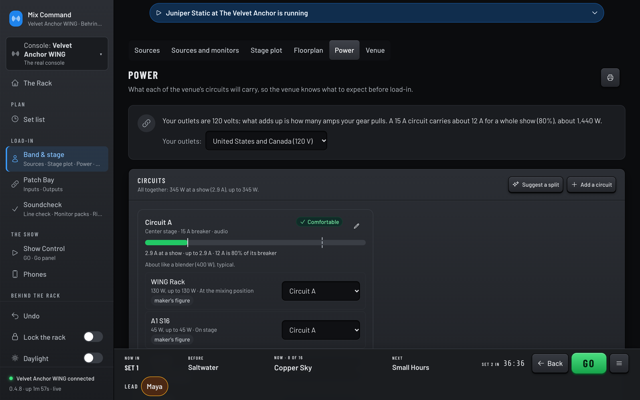Open the WING Rack circuit dropdown

pos(321,291)
